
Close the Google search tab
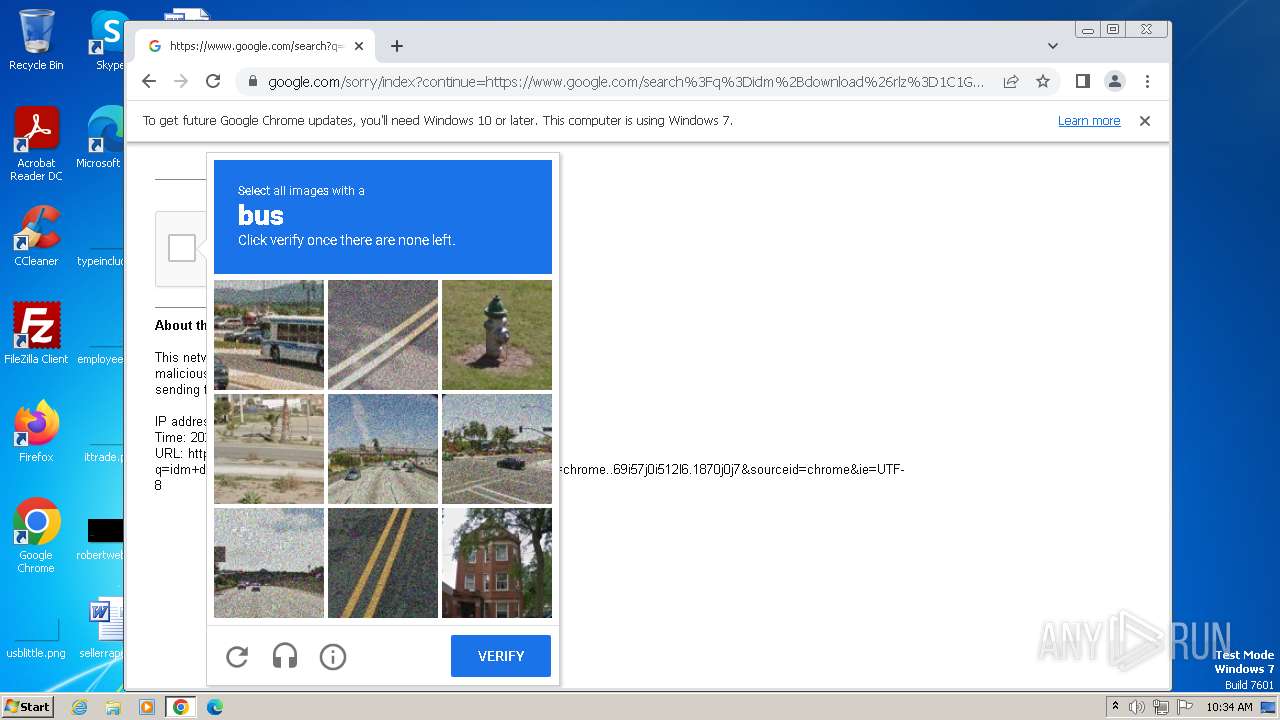359,46
